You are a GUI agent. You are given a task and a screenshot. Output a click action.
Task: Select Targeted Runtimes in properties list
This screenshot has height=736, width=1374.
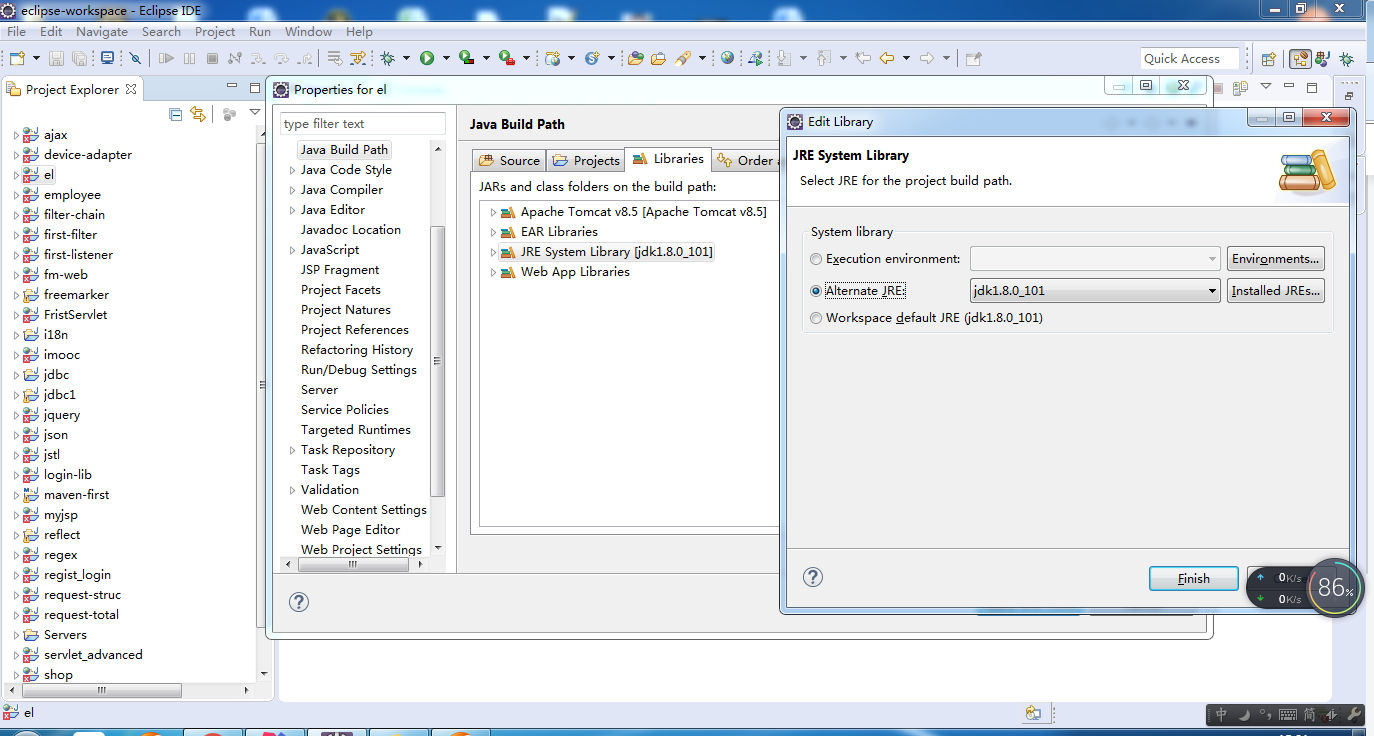356,430
